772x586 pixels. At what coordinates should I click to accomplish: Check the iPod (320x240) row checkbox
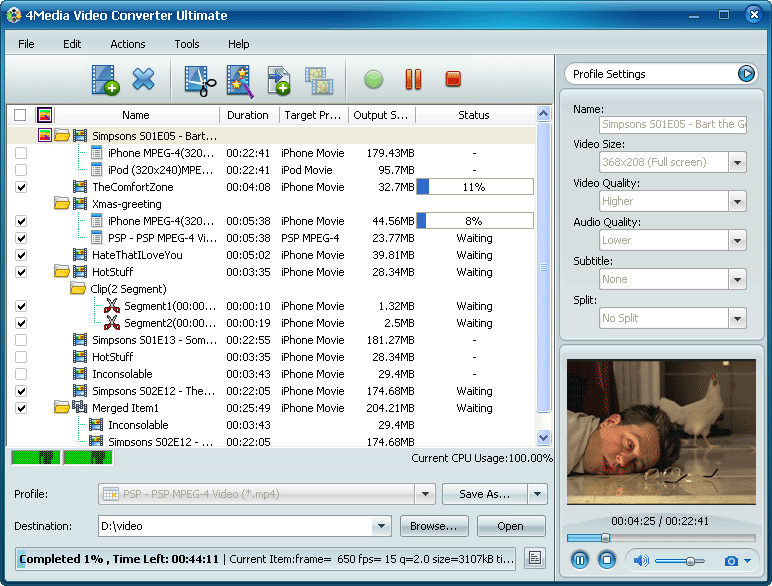pos(21,170)
